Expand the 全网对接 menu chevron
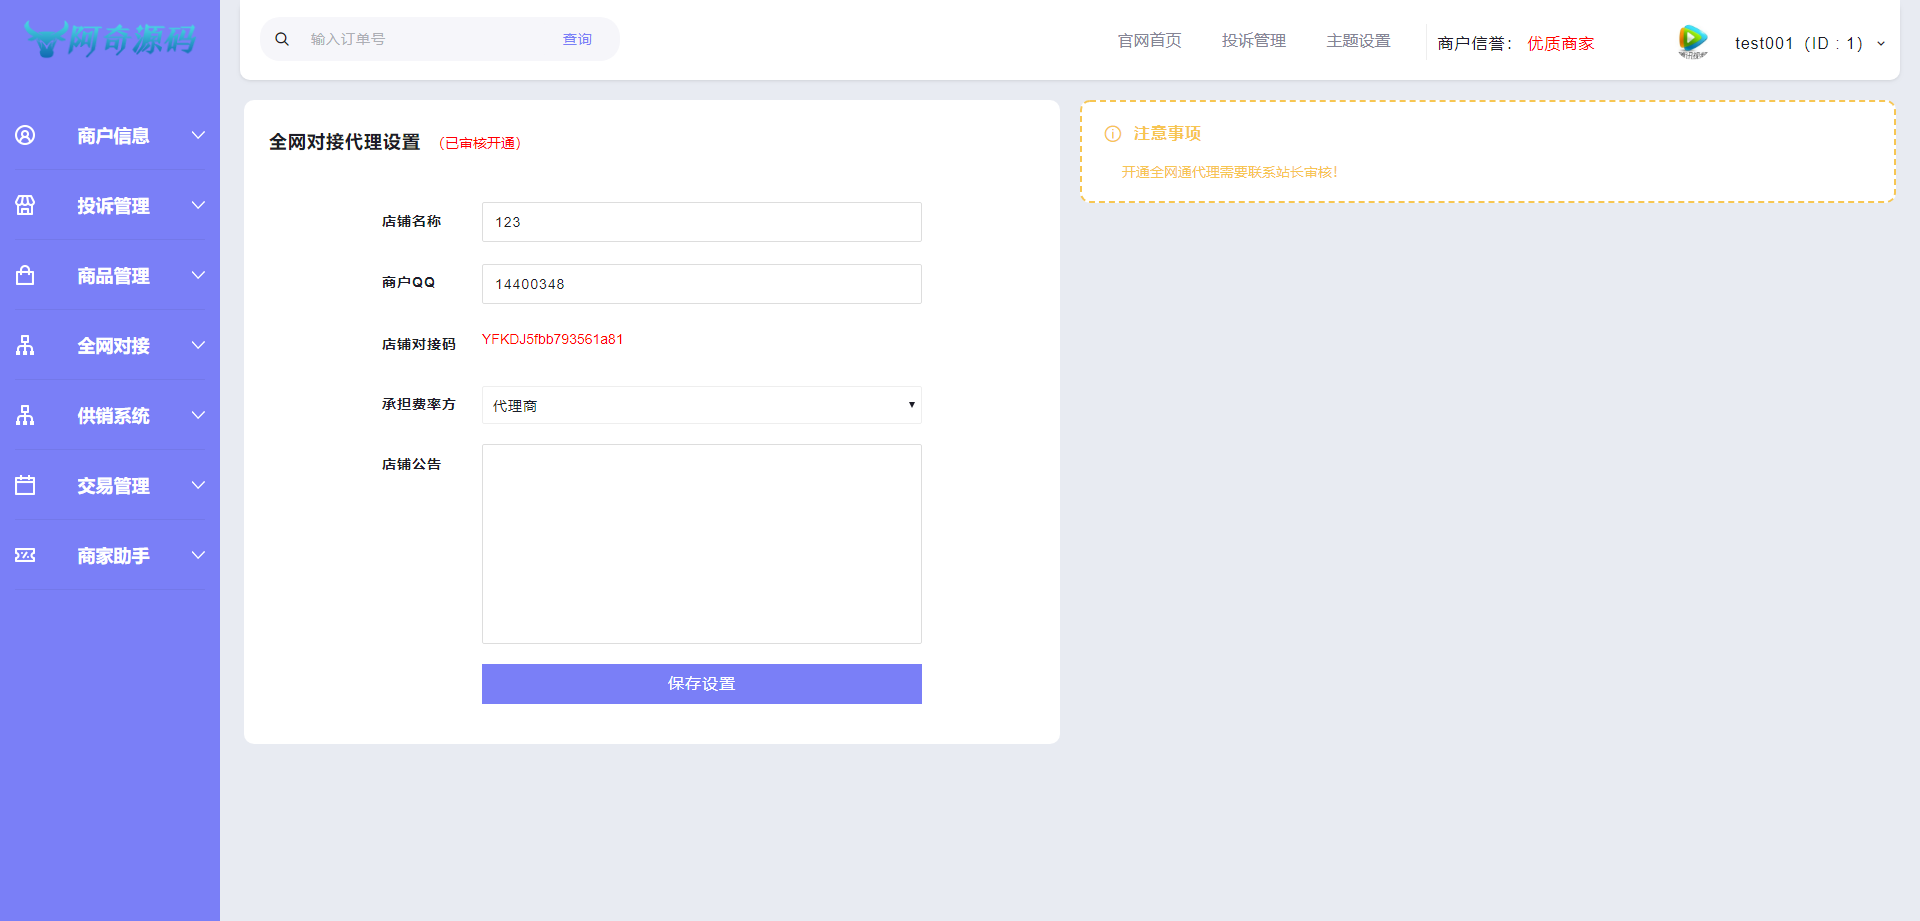Screen dimensions: 1920x921 click(198, 345)
